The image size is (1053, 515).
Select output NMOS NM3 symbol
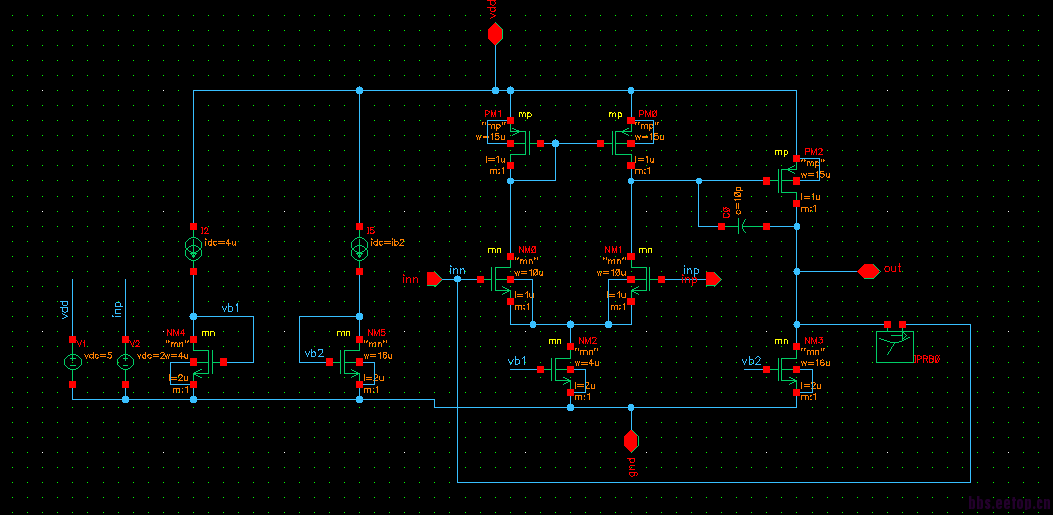click(x=784, y=369)
